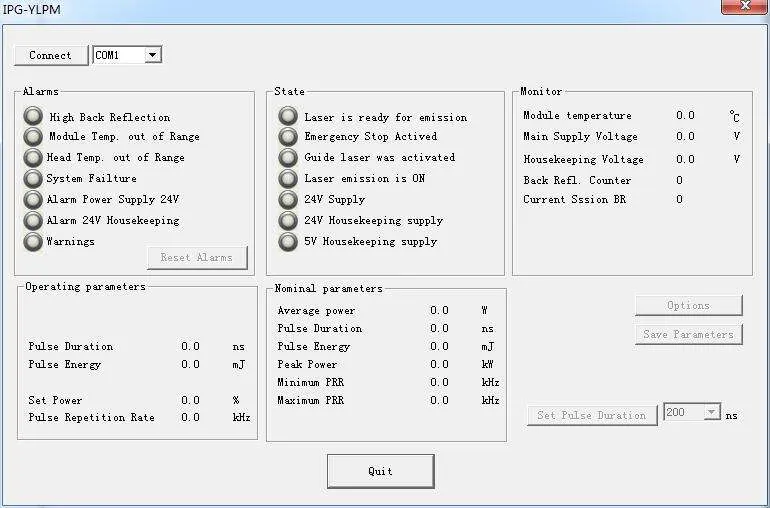Close the IPG-YLPM window
This screenshot has width=770, height=508.
click(x=745, y=6)
